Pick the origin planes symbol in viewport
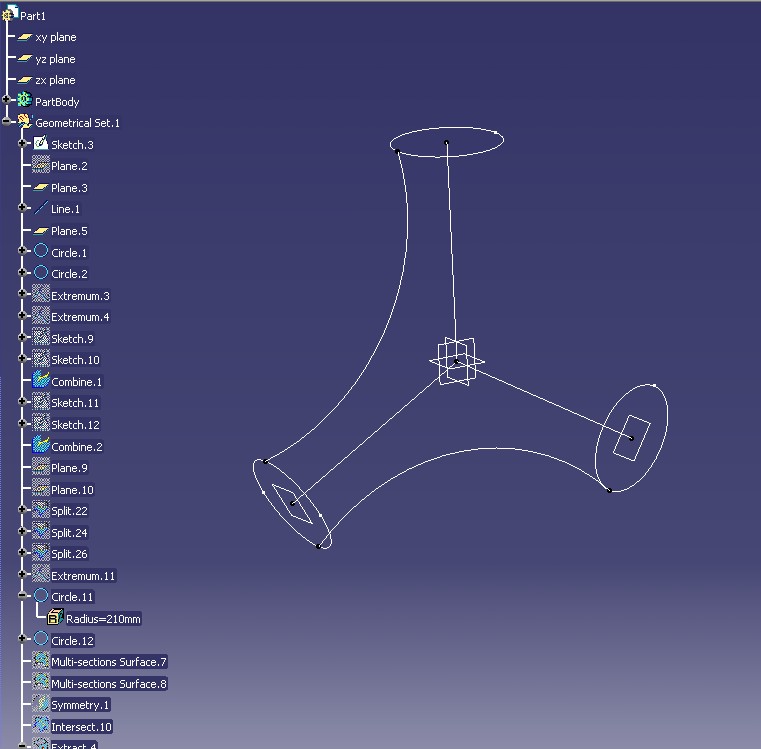 pyautogui.click(x=456, y=362)
